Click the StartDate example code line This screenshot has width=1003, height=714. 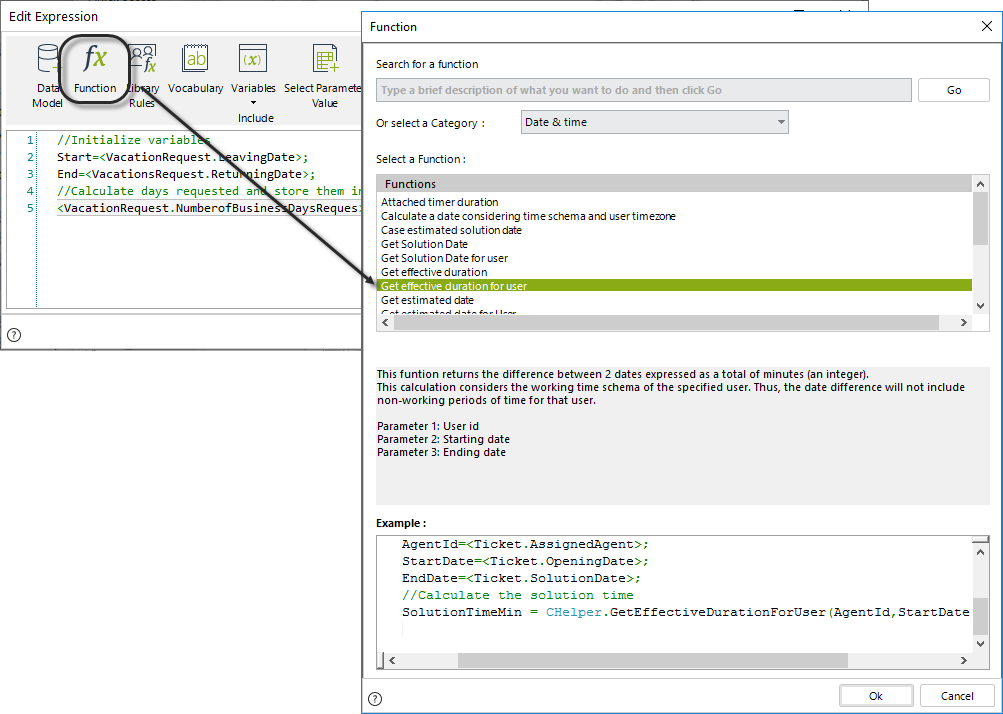pyautogui.click(x=525, y=561)
